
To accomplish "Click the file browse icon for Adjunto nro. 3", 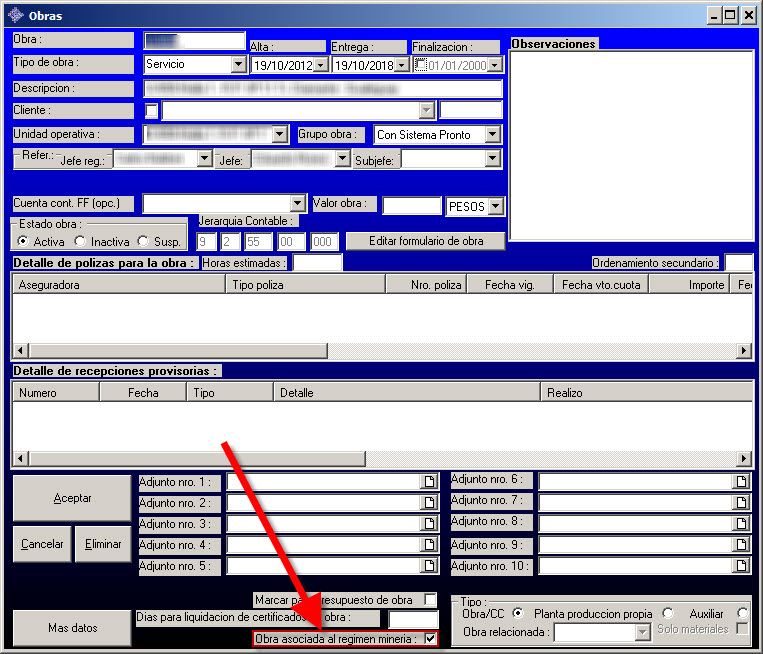I will point(431,524).
